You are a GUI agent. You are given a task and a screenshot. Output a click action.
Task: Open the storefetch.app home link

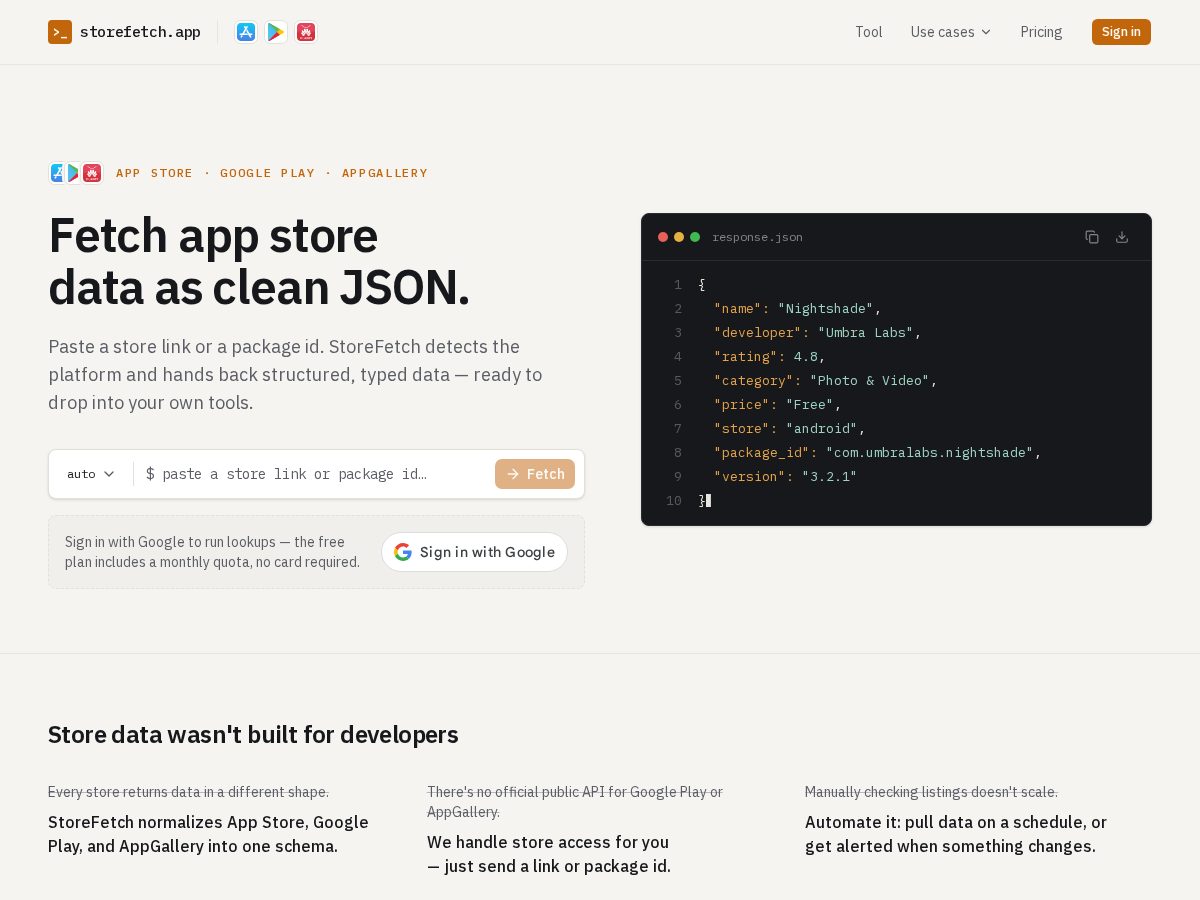tap(124, 32)
